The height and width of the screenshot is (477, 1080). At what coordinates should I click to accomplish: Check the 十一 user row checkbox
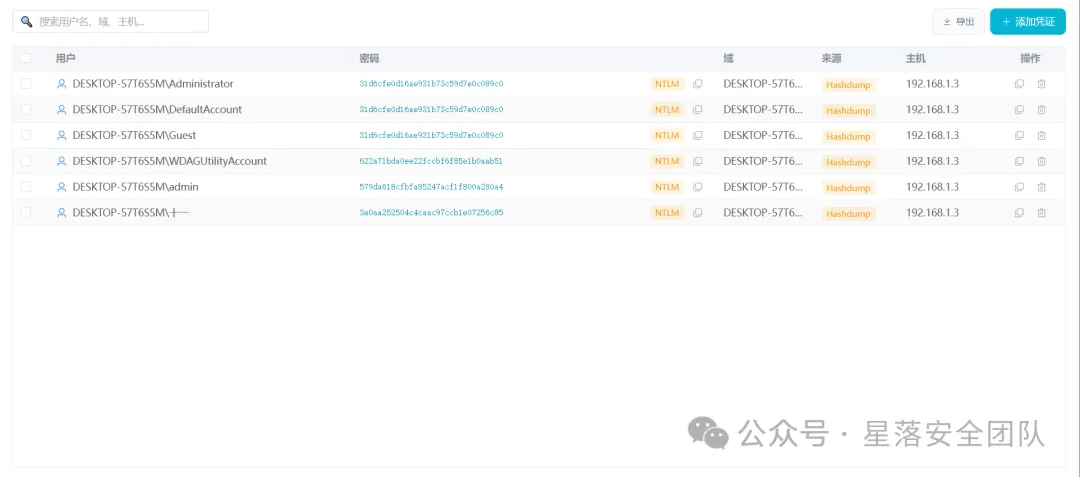[25, 213]
